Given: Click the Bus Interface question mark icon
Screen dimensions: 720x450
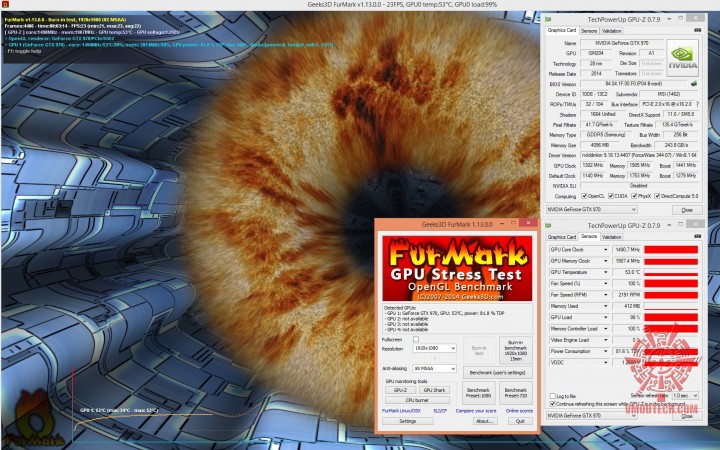Looking at the screenshot, I should [697, 104].
